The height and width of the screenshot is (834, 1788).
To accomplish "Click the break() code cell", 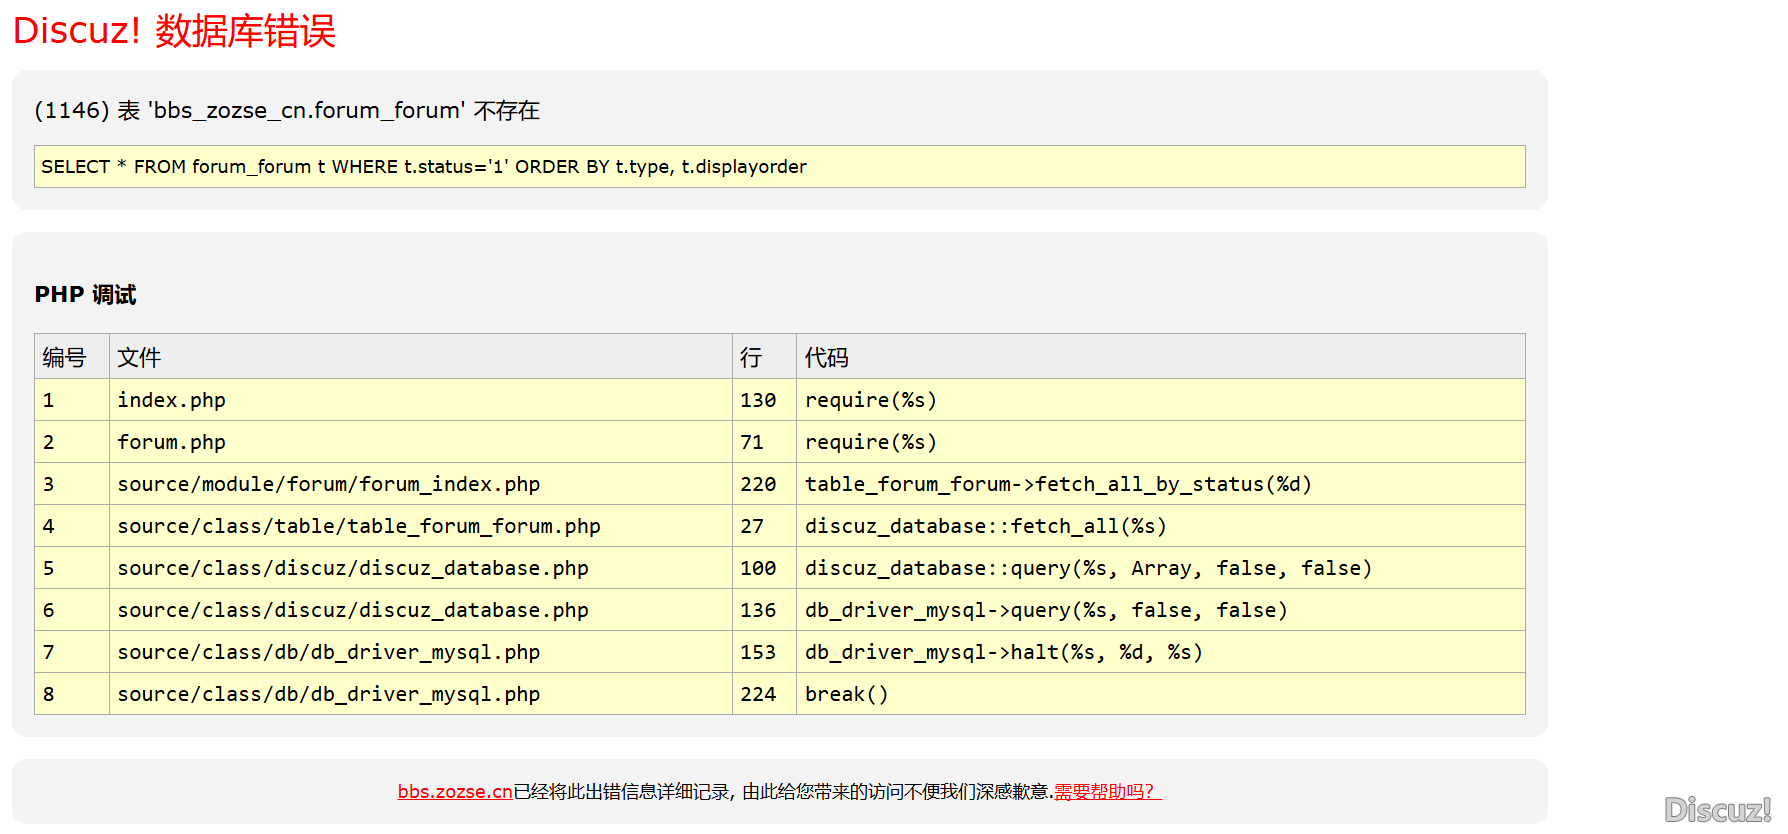I will 846,694.
